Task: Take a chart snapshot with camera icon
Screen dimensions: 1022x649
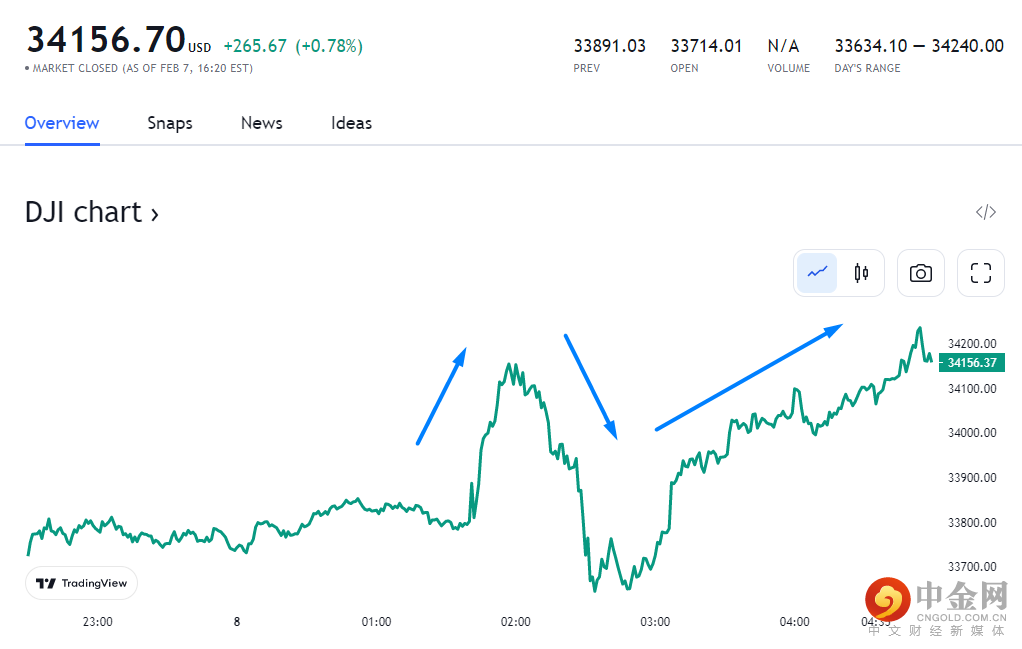Action: click(921, 273)
